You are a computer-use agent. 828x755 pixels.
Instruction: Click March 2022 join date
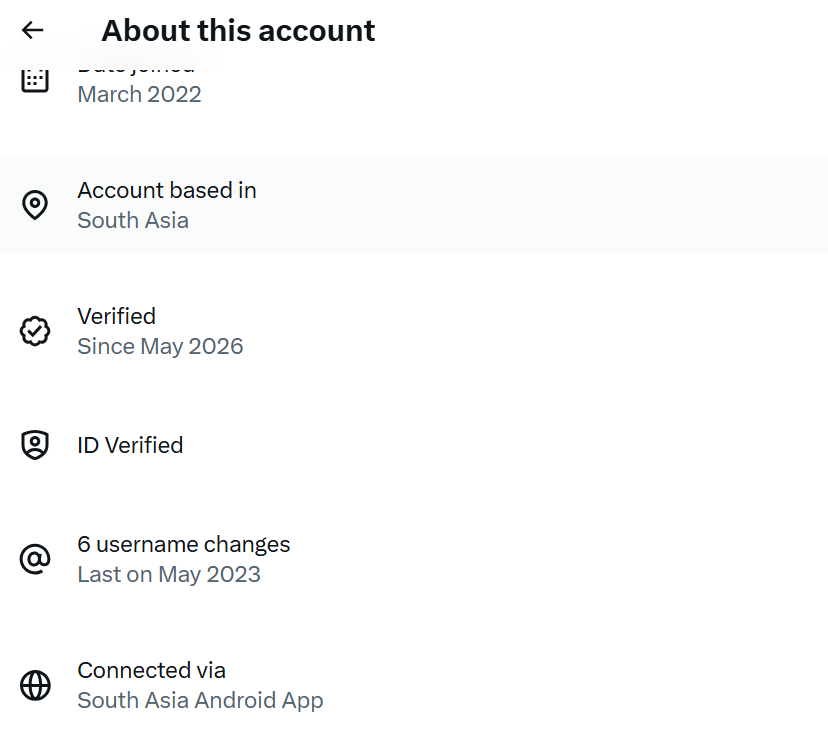pyautogui.click(x=139, y=95)
